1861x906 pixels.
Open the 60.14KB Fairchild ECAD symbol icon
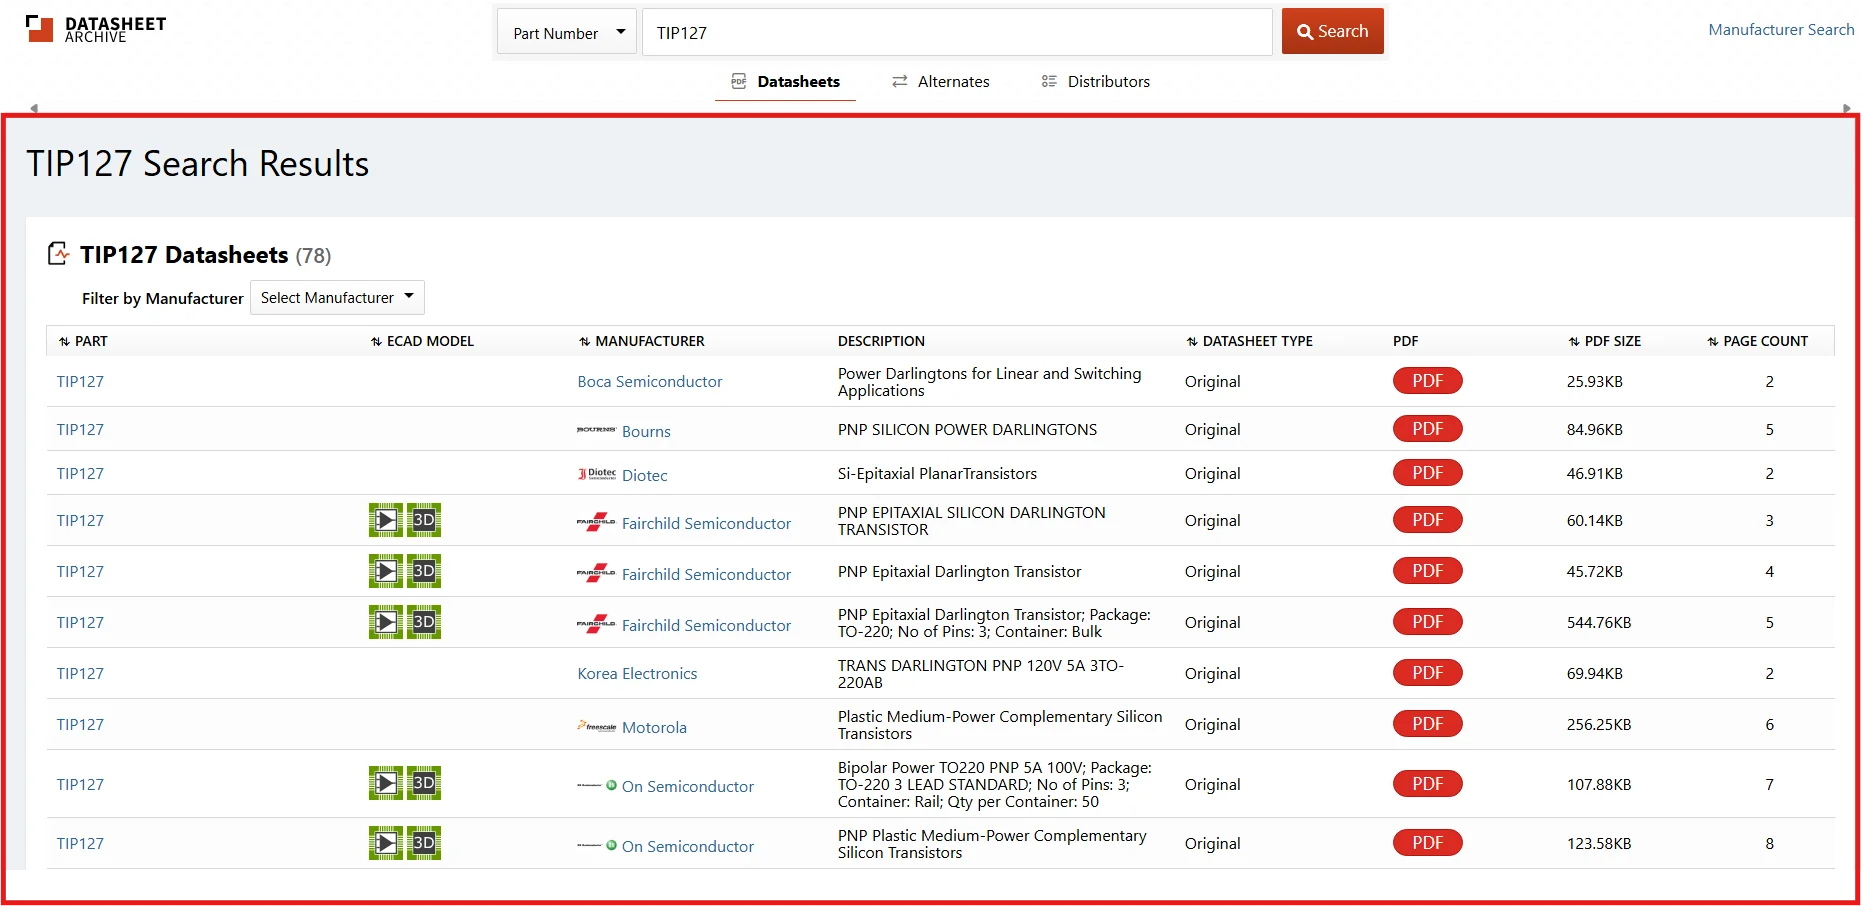pos(386,520)
